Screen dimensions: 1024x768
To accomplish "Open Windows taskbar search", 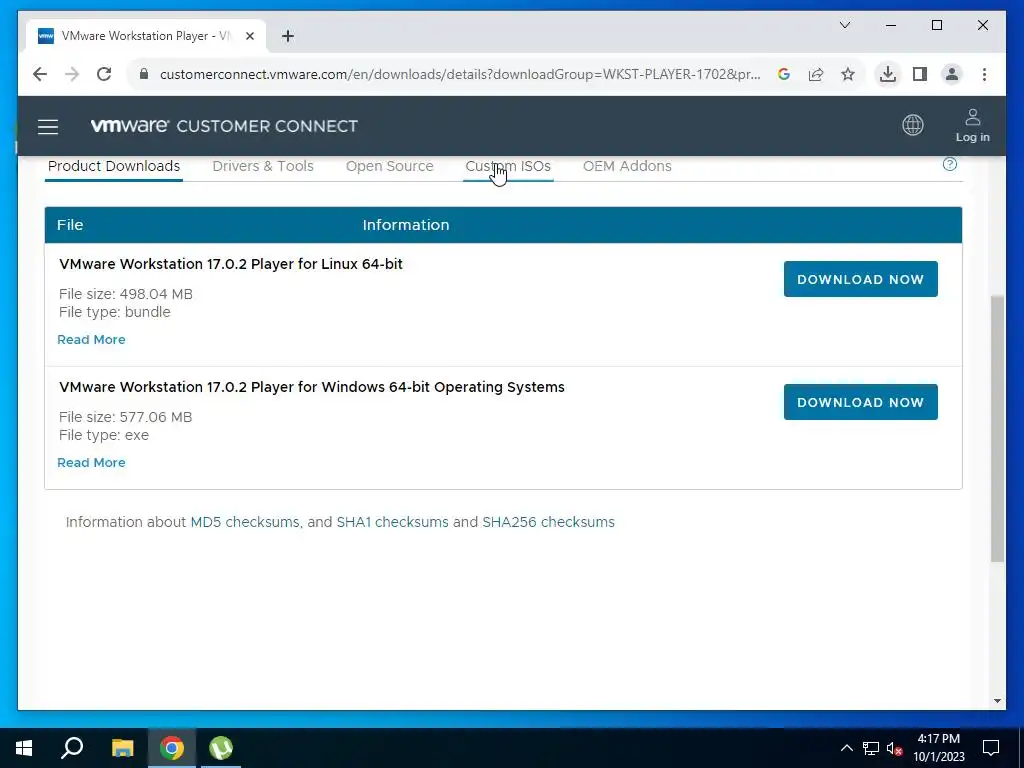I will point(72,748).
